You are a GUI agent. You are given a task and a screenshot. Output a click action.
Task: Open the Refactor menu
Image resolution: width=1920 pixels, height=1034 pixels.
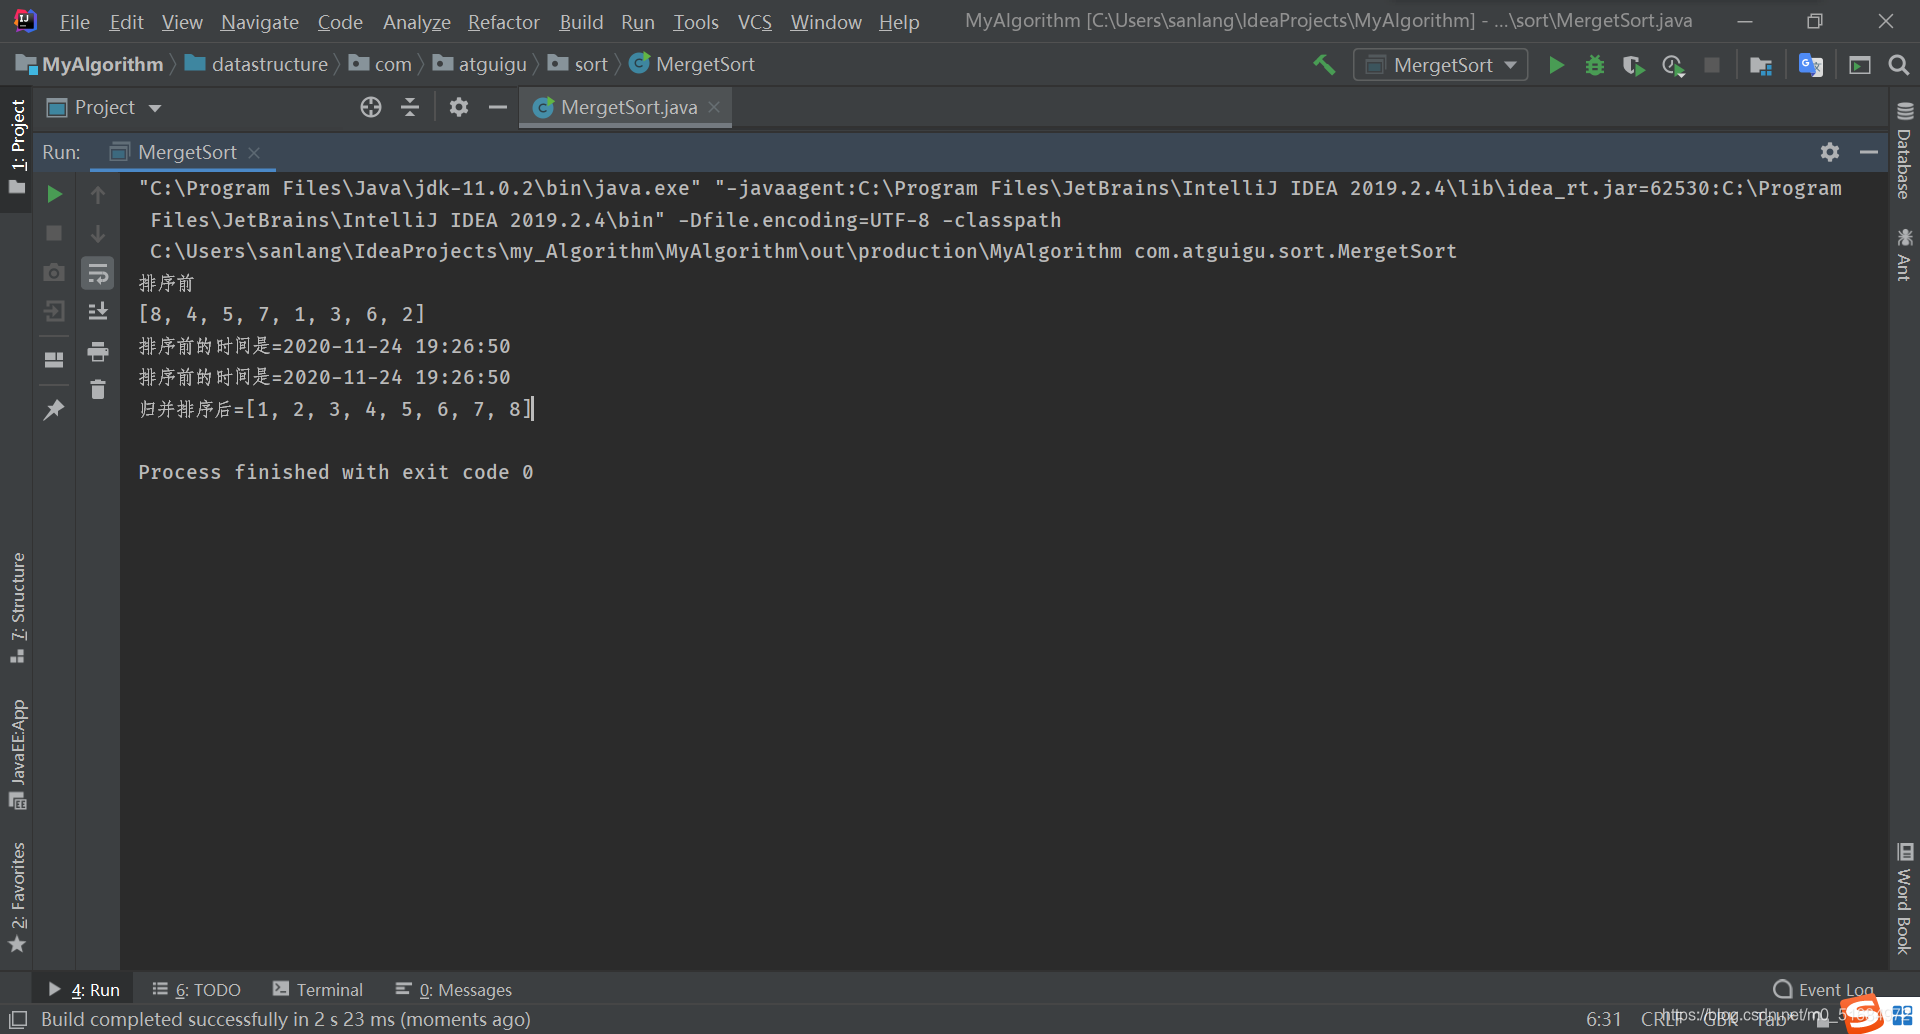[504, 22]
